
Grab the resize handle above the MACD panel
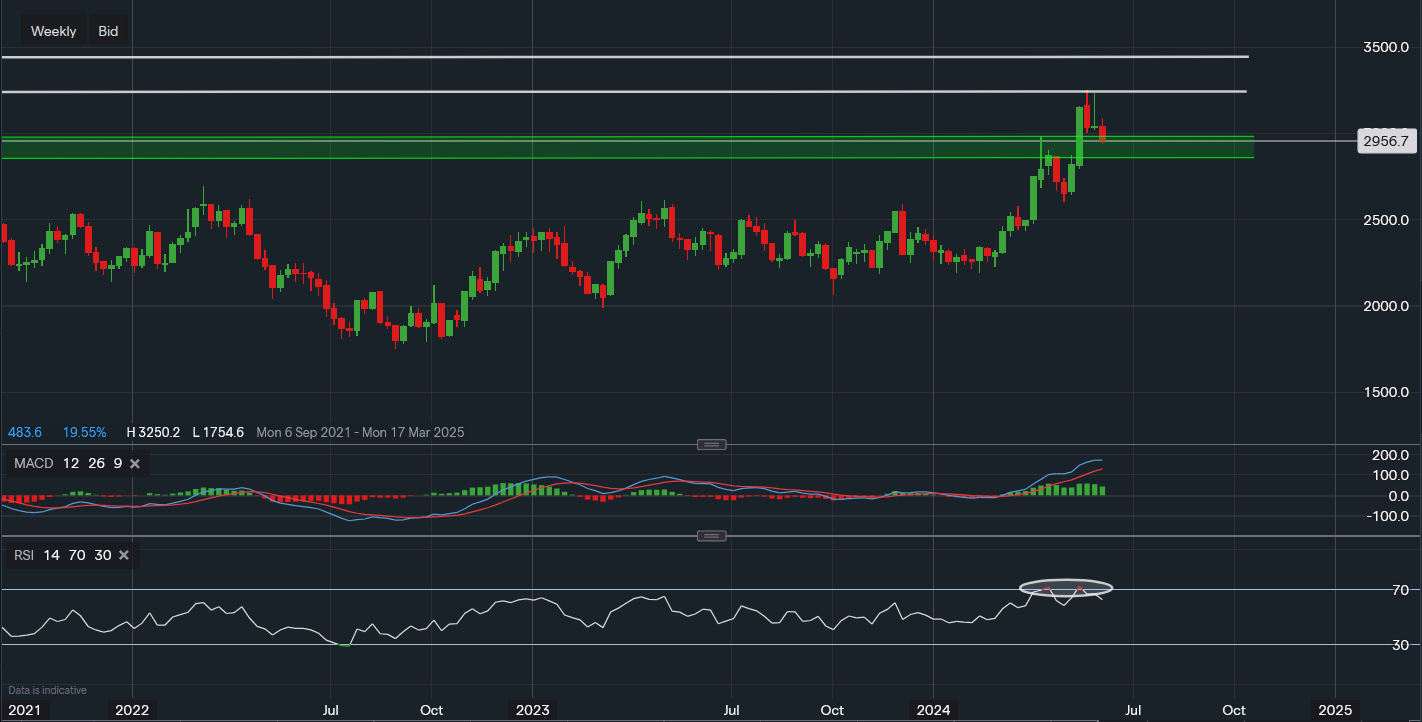click(711, 444)
